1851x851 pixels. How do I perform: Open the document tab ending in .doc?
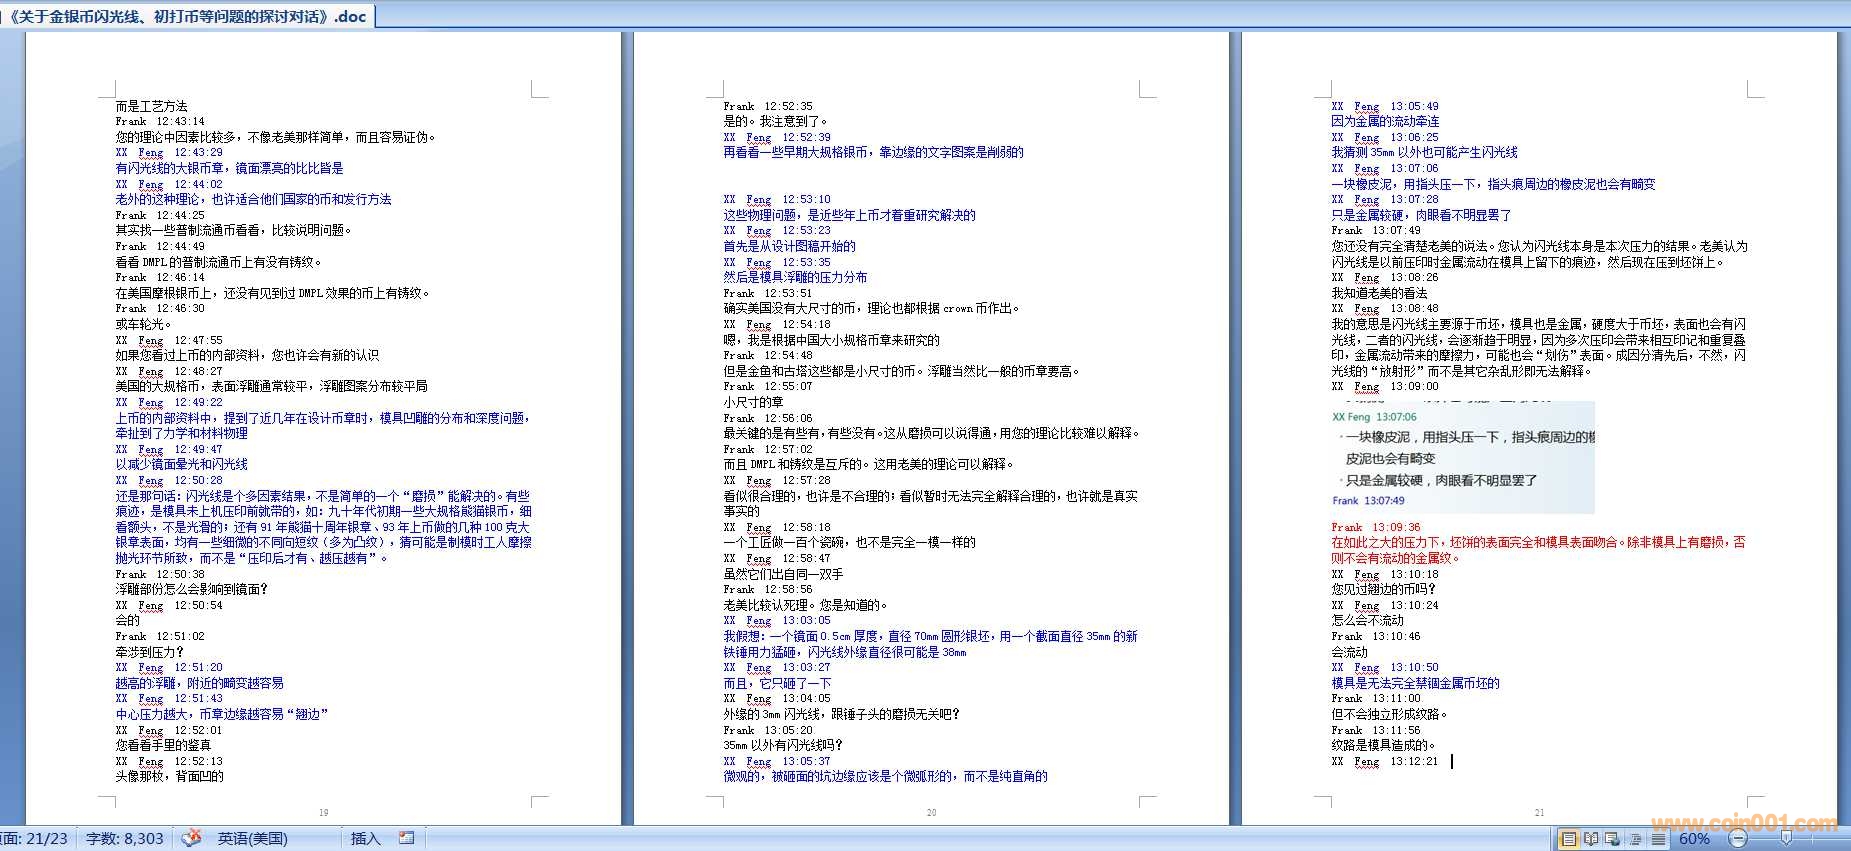187,16
